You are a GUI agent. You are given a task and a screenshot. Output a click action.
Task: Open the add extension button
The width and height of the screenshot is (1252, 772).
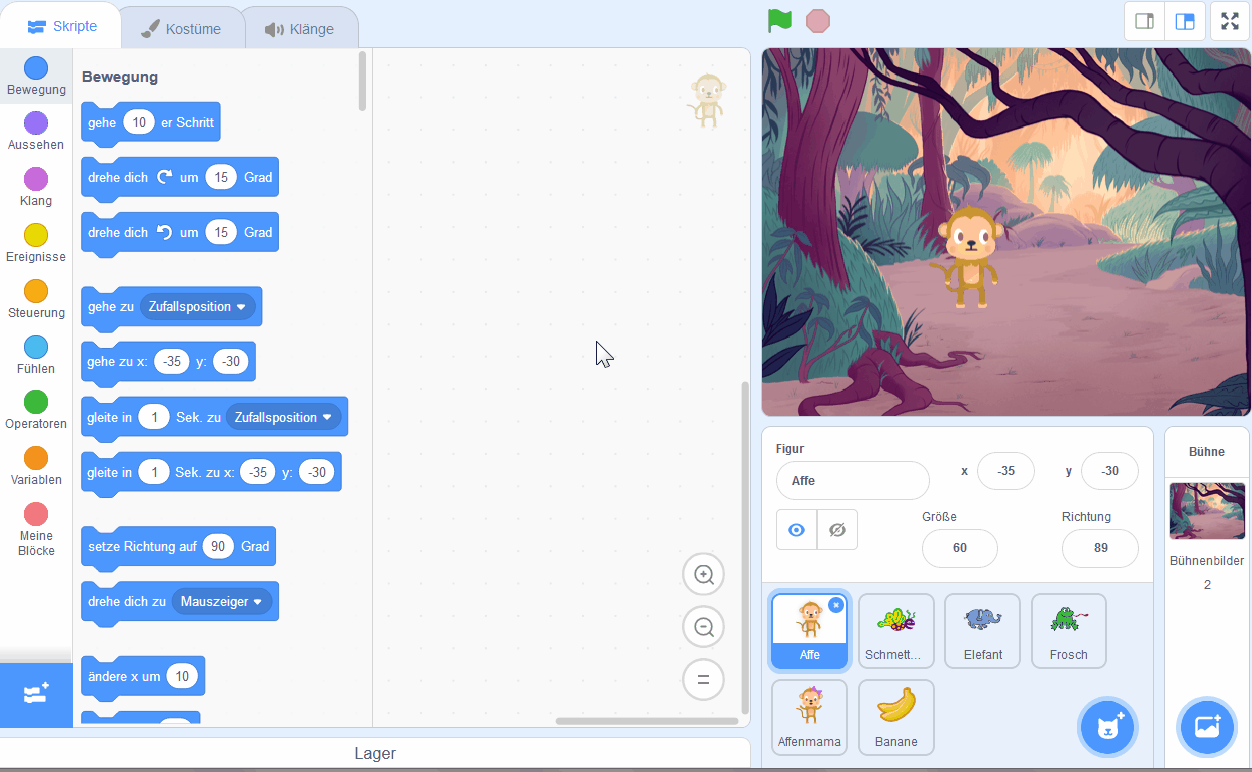36,694
